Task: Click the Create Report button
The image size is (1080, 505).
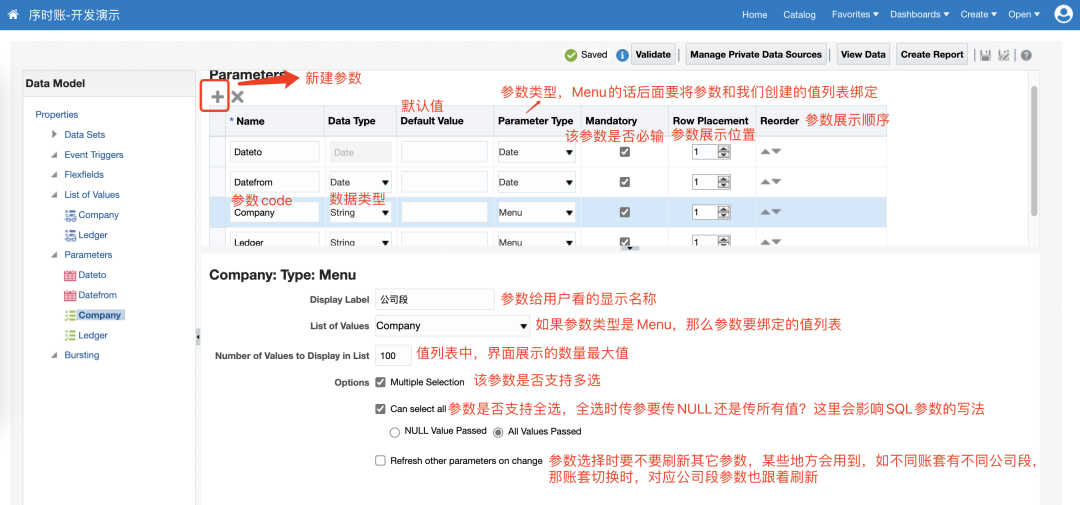Action: 932,54
